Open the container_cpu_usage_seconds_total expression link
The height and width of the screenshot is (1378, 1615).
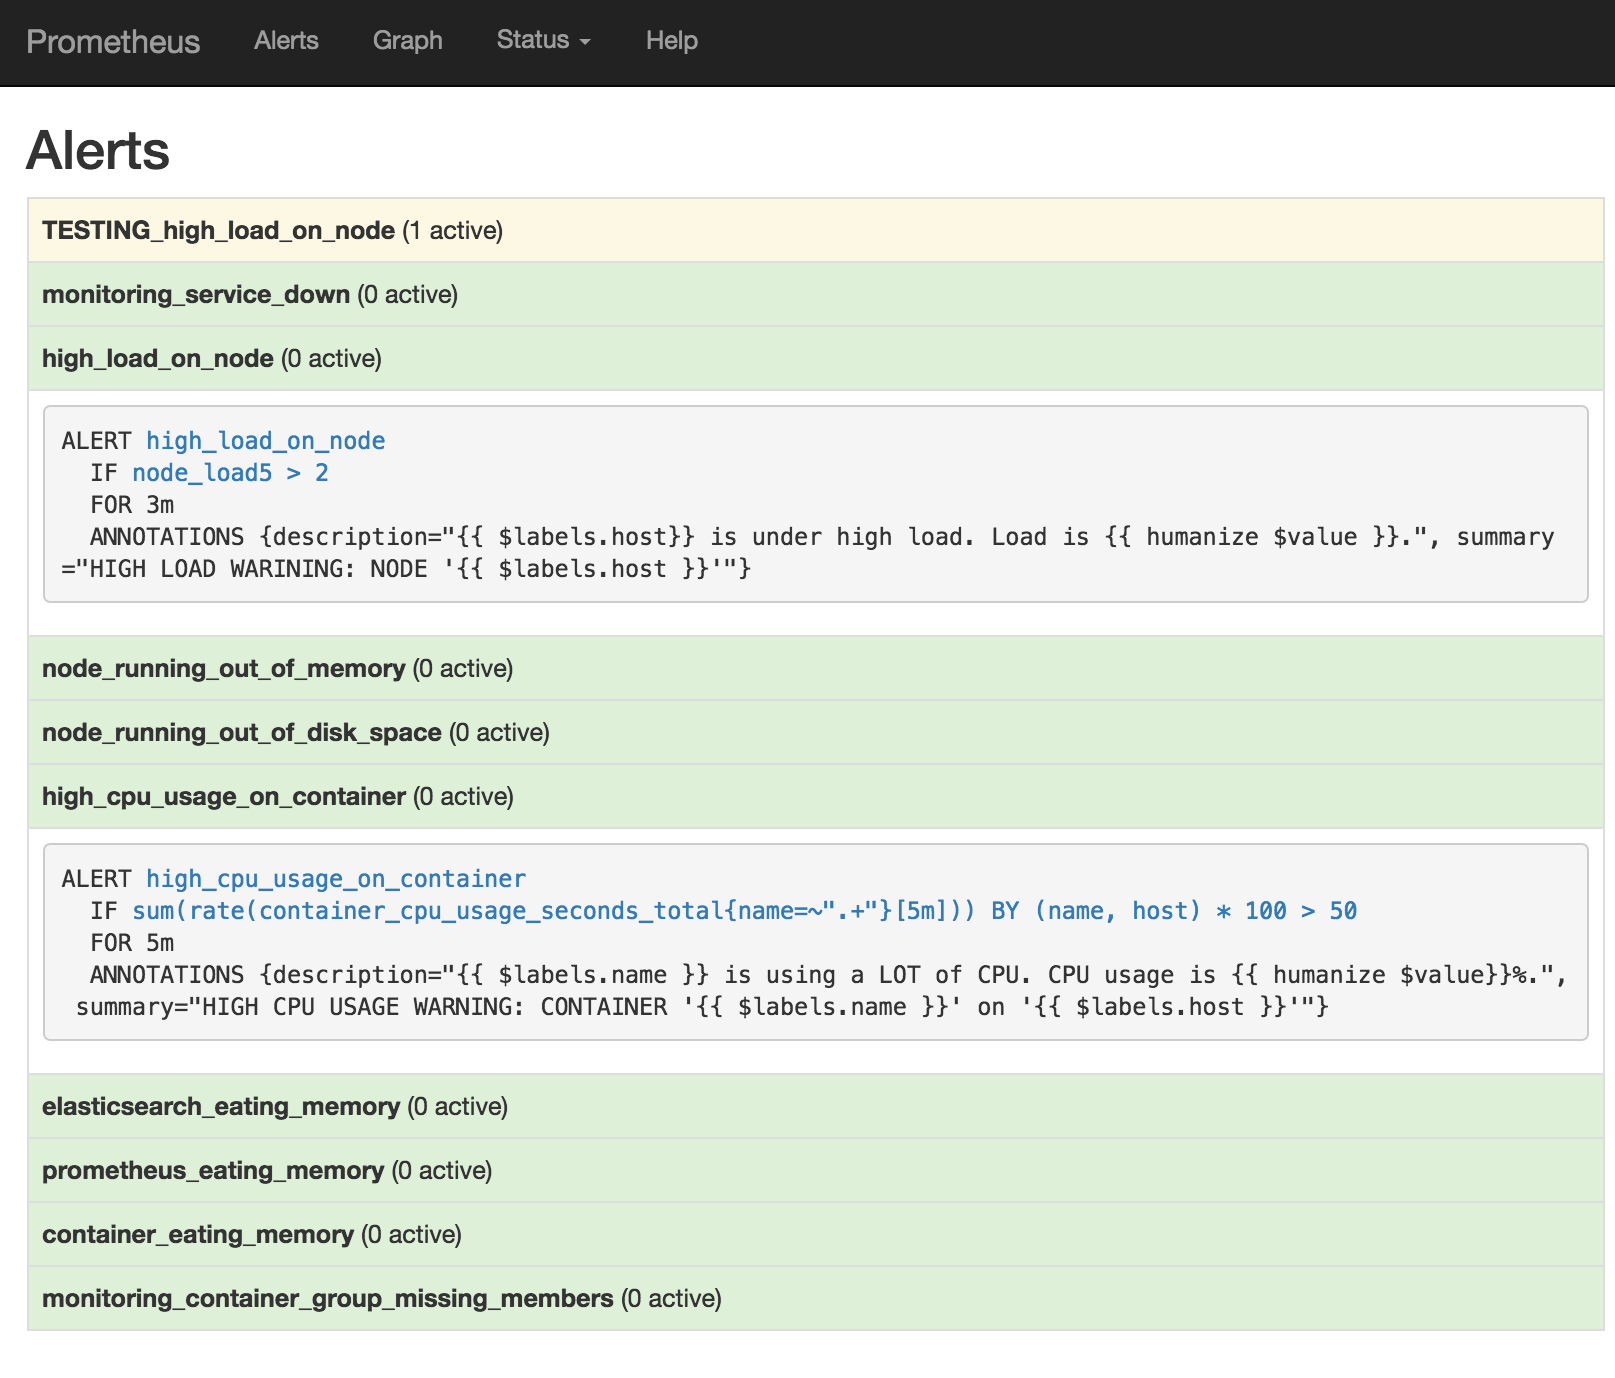click(x=745, y=911)
